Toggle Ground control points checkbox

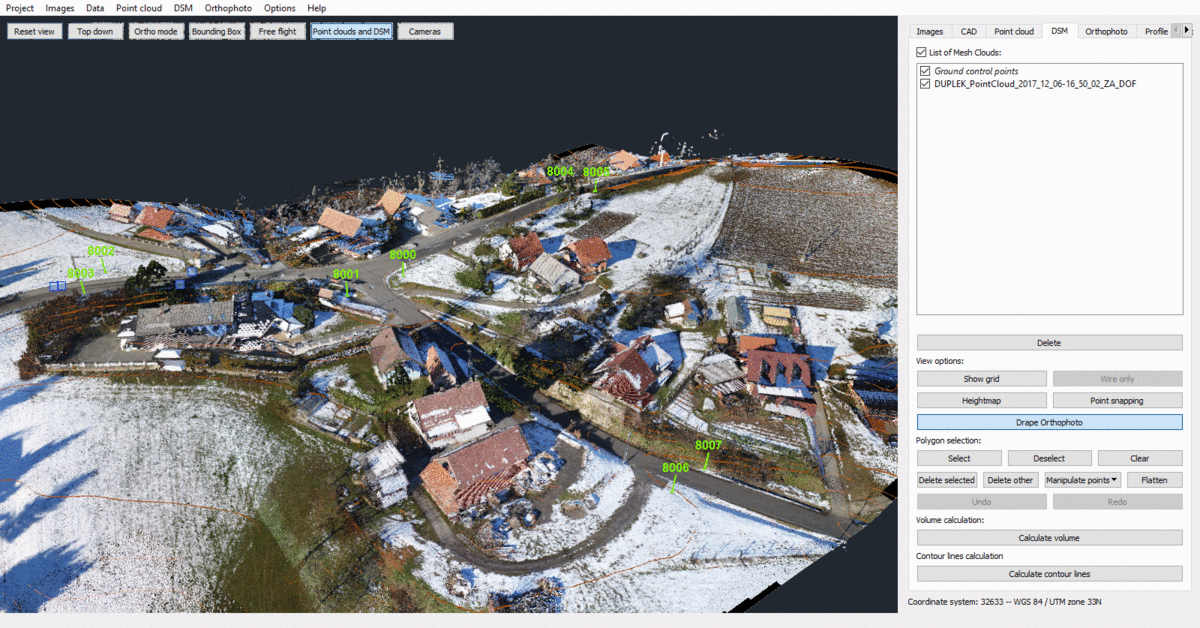(x=925, y=71)
